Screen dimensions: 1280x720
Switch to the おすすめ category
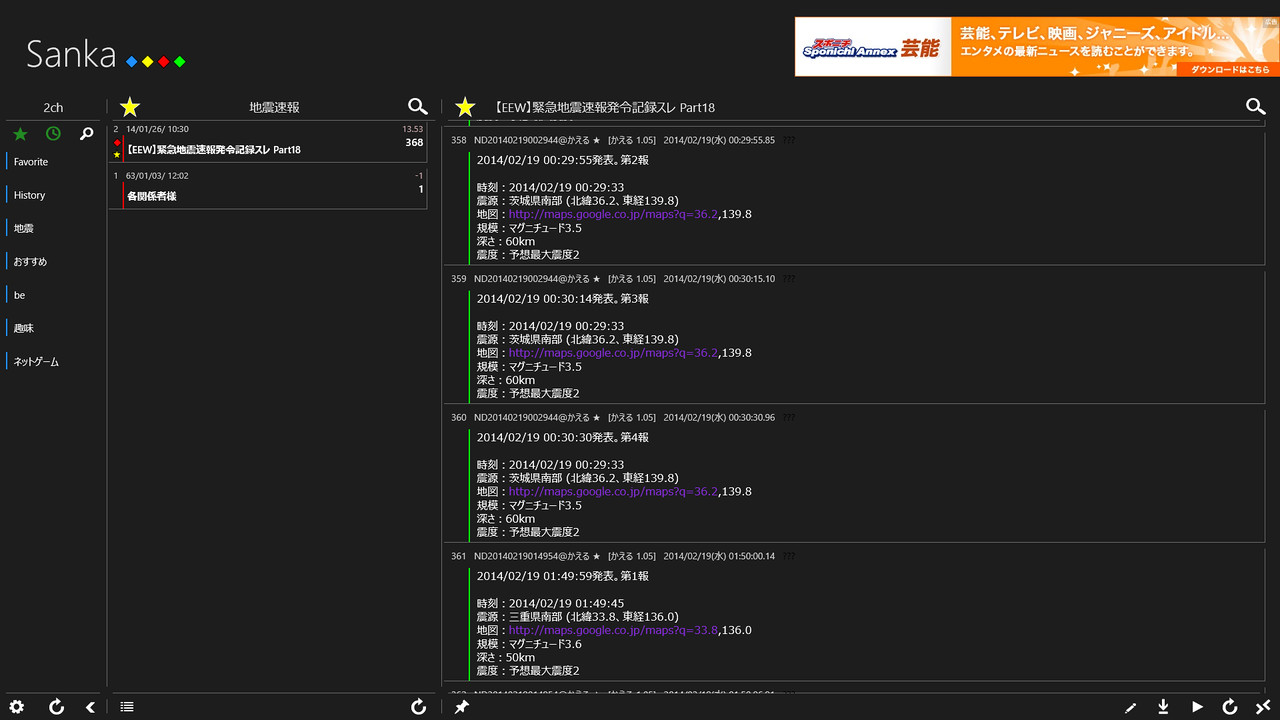click(x=30, y=261)
